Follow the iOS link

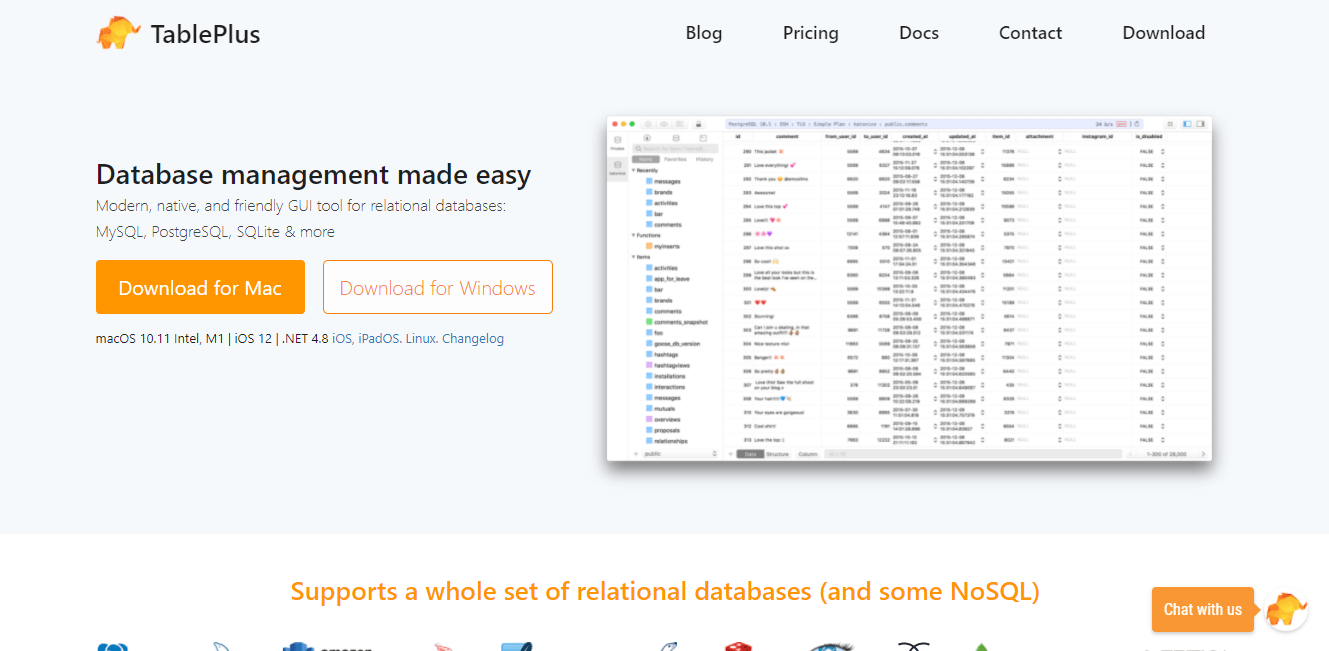pyautogui.click(x=342, y=339)
